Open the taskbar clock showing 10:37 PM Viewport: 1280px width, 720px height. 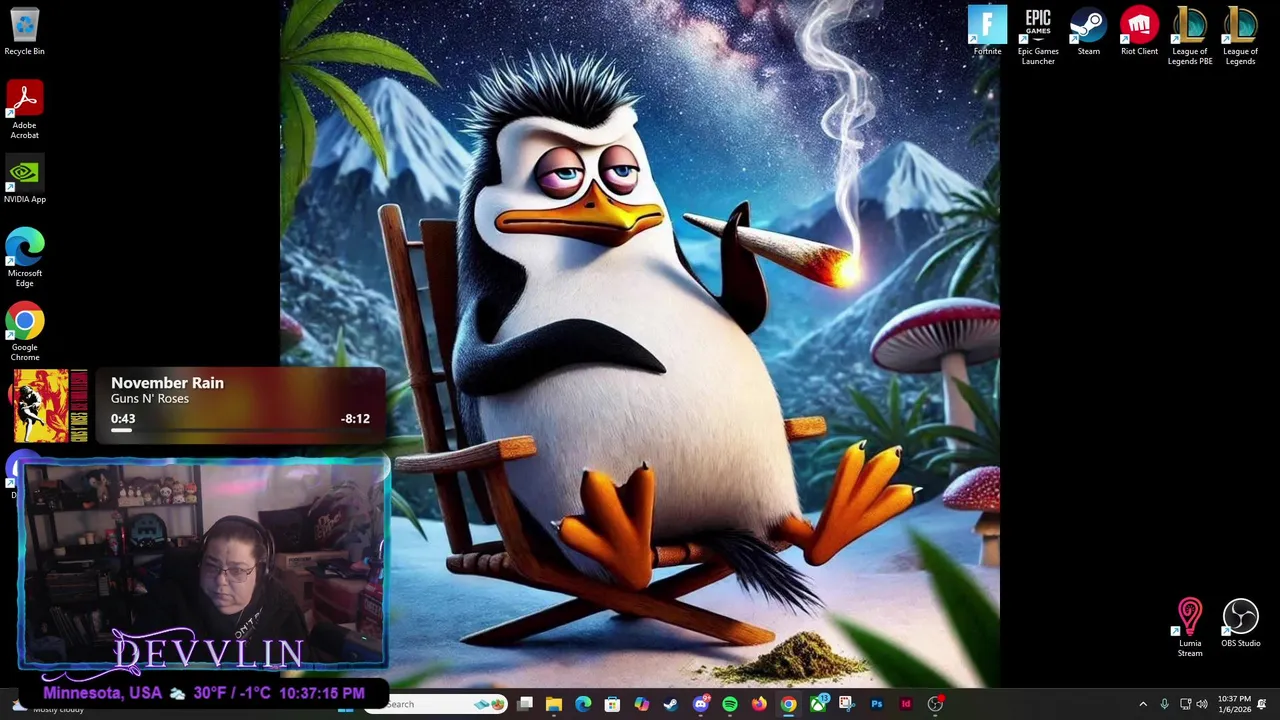[x=1234, y=704]
